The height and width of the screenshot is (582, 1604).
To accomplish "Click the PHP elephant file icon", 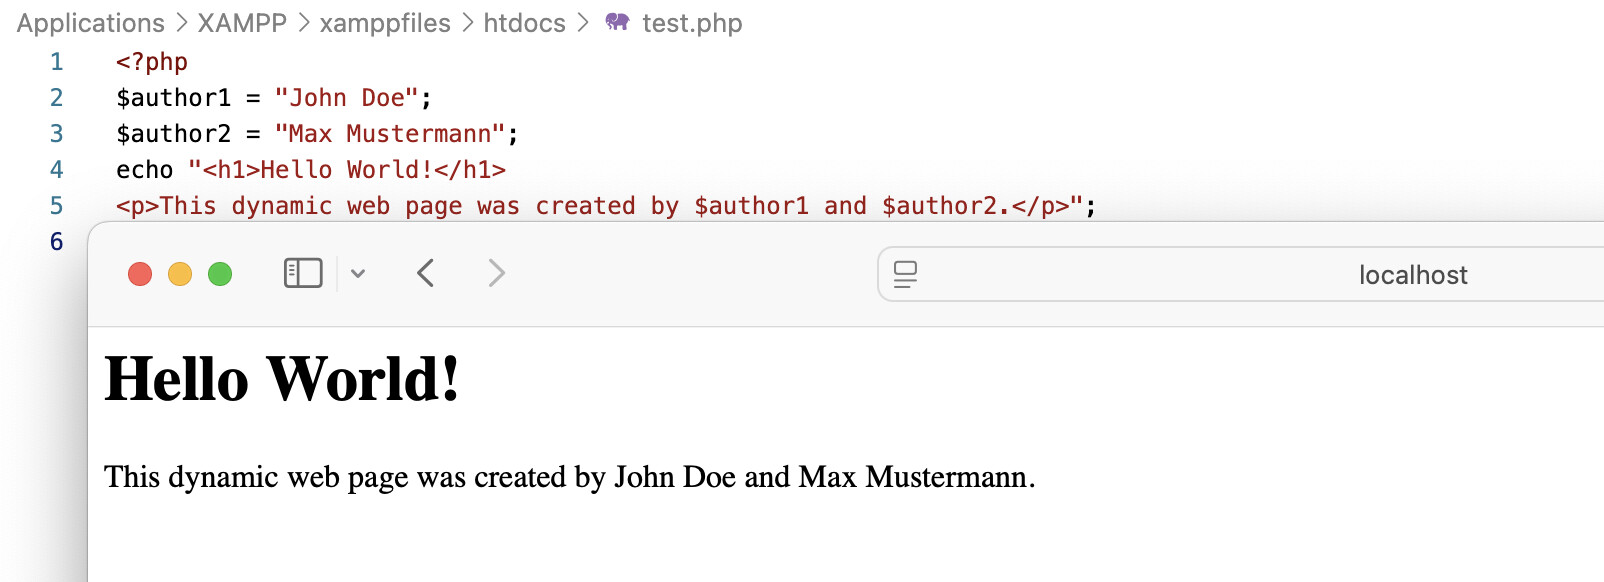I will coord(617,22).
